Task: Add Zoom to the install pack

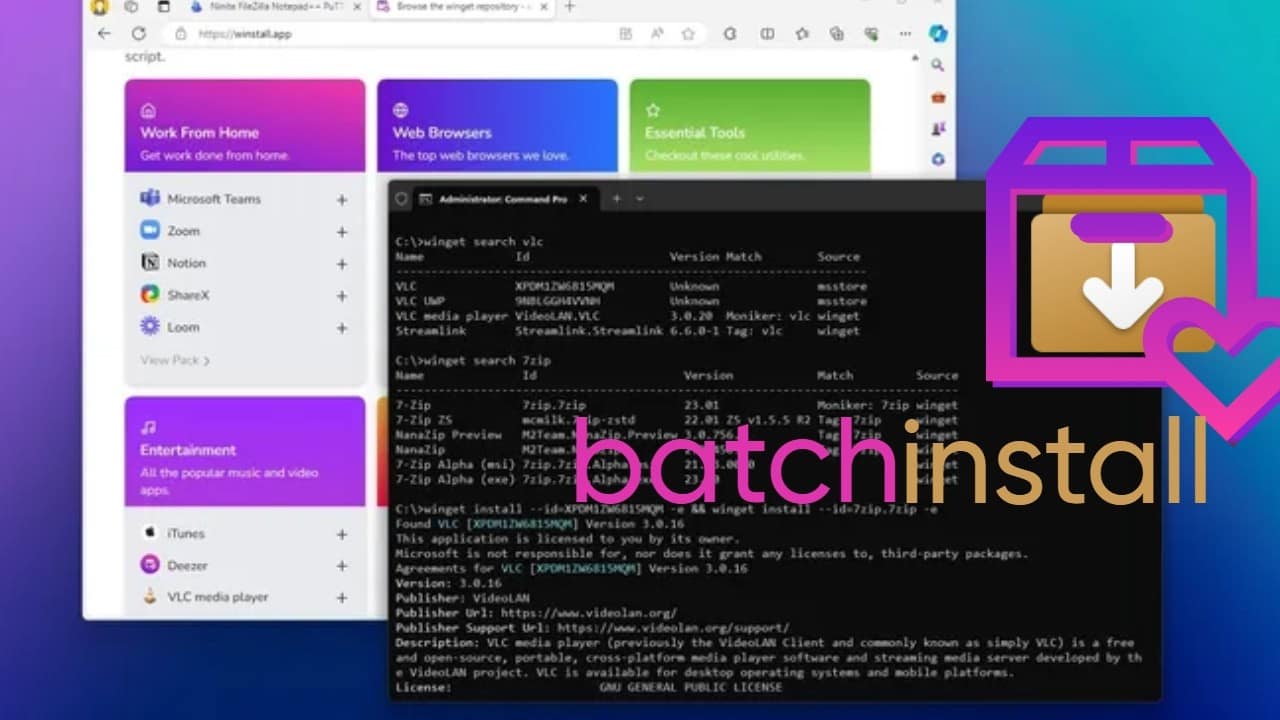Action: coord(341,232)
